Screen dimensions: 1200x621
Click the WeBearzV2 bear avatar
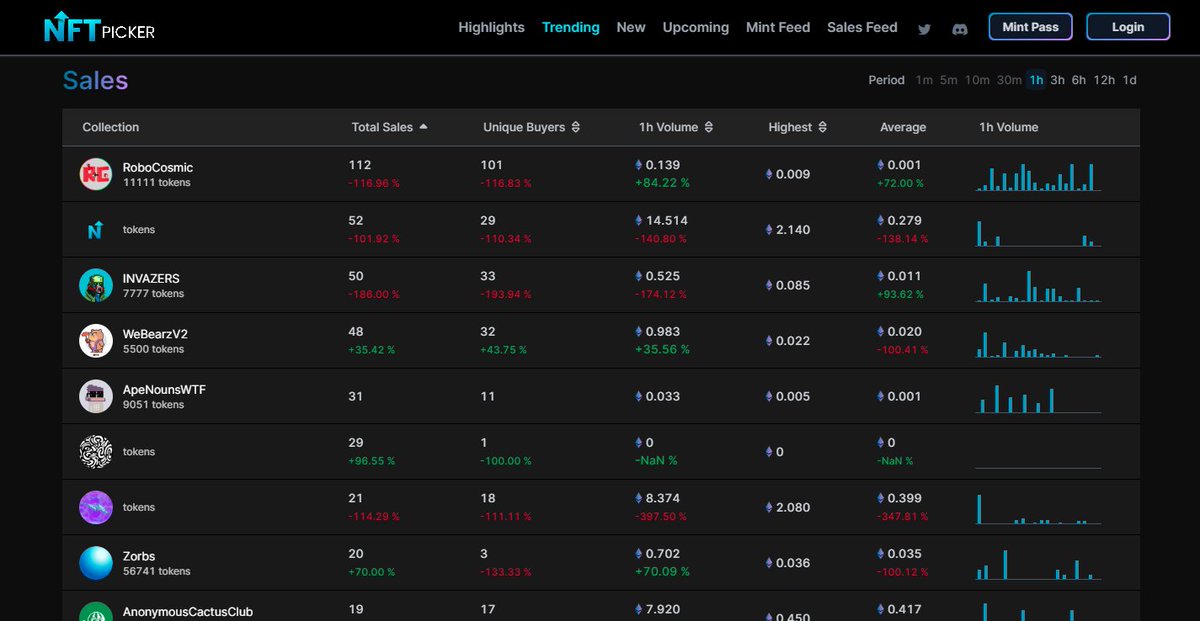coord(96,341)
